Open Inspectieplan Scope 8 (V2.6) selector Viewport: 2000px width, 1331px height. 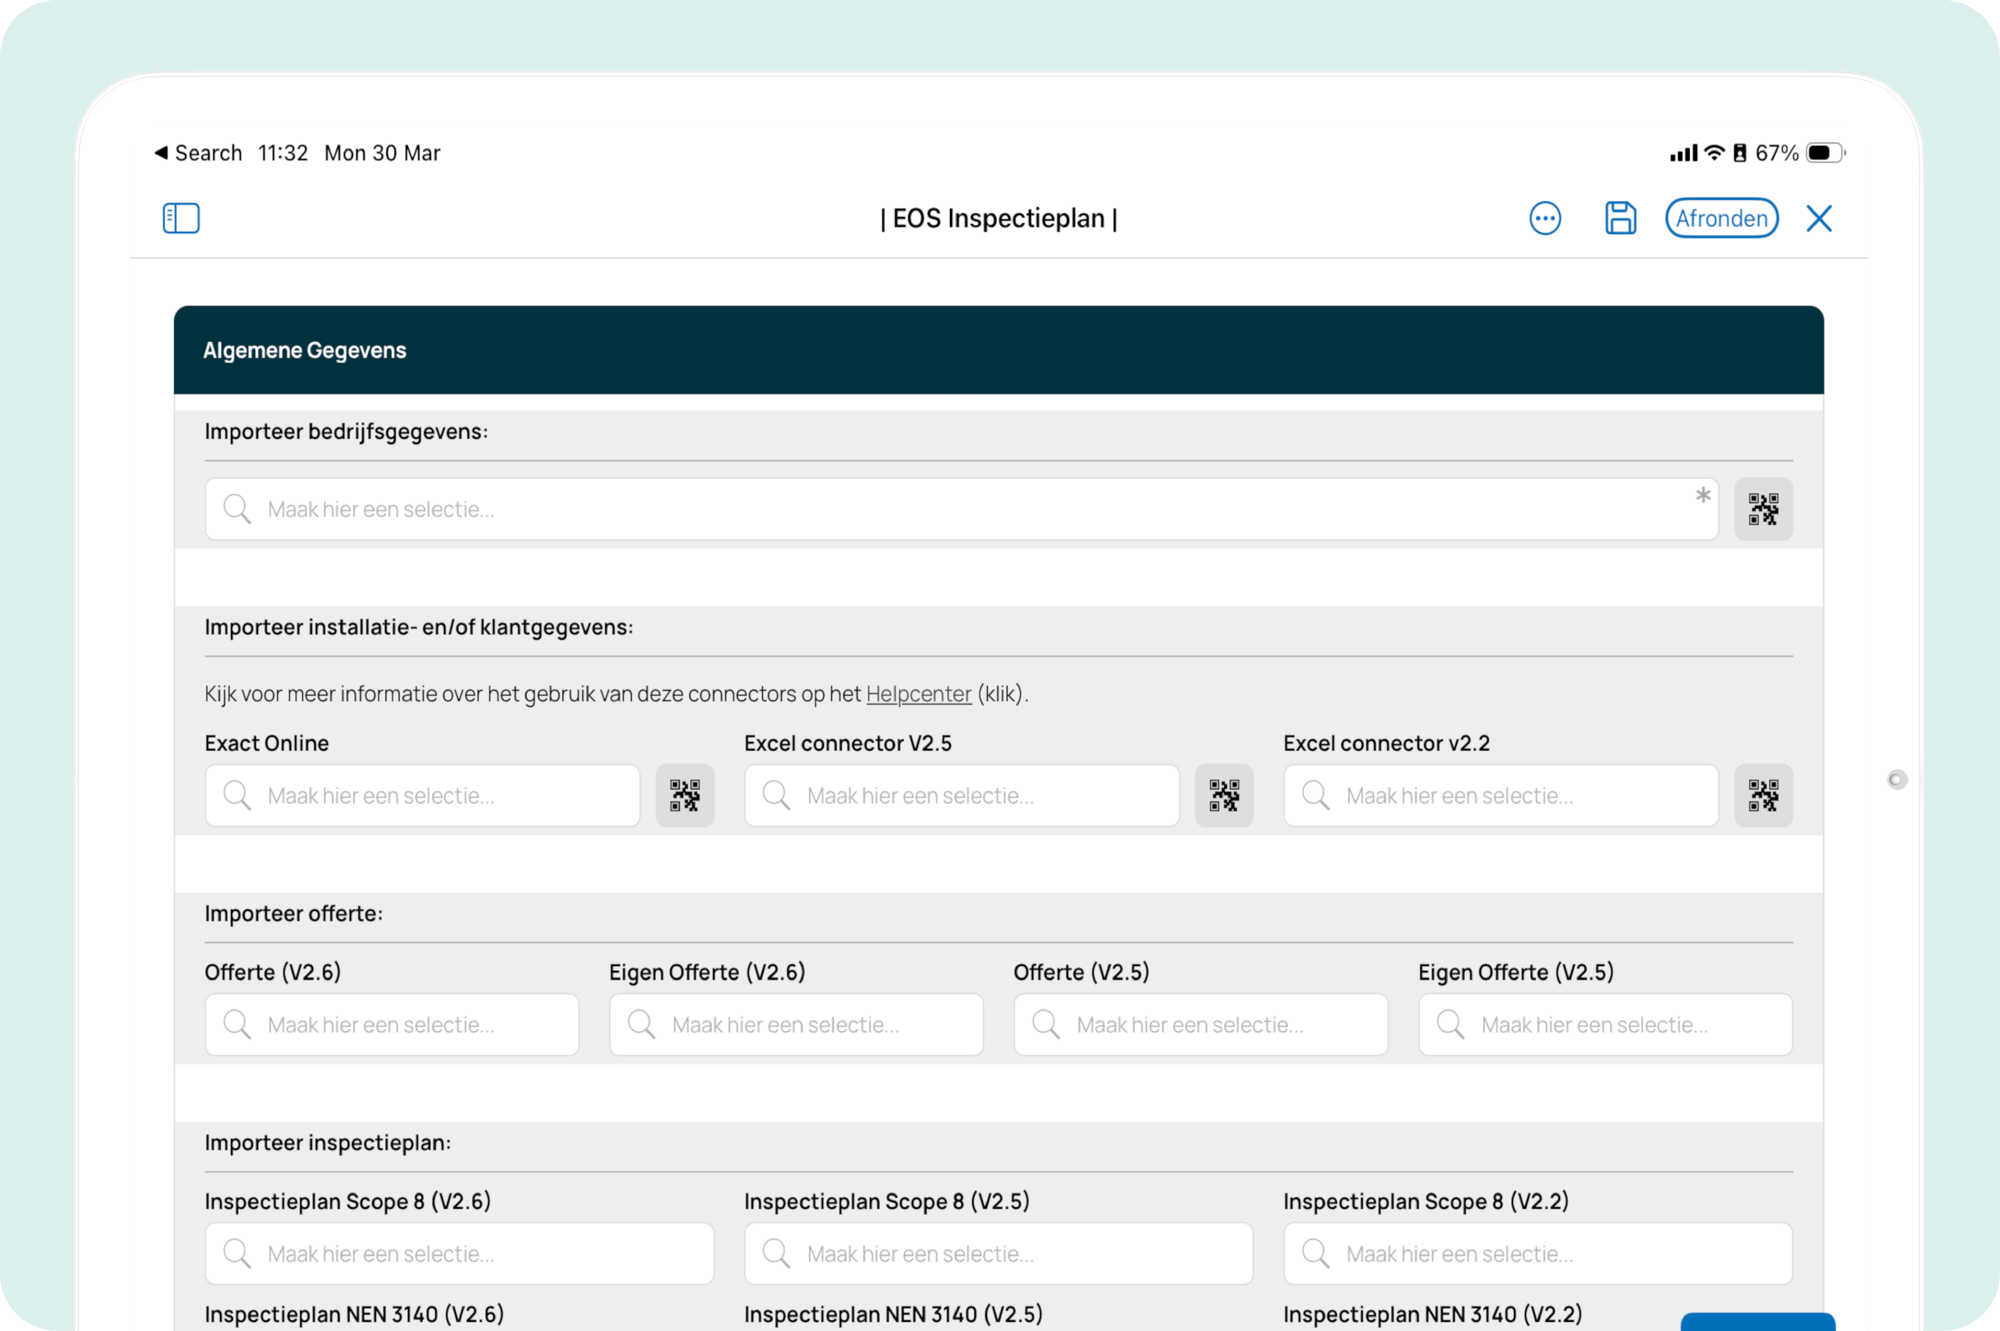(459, 1254)
